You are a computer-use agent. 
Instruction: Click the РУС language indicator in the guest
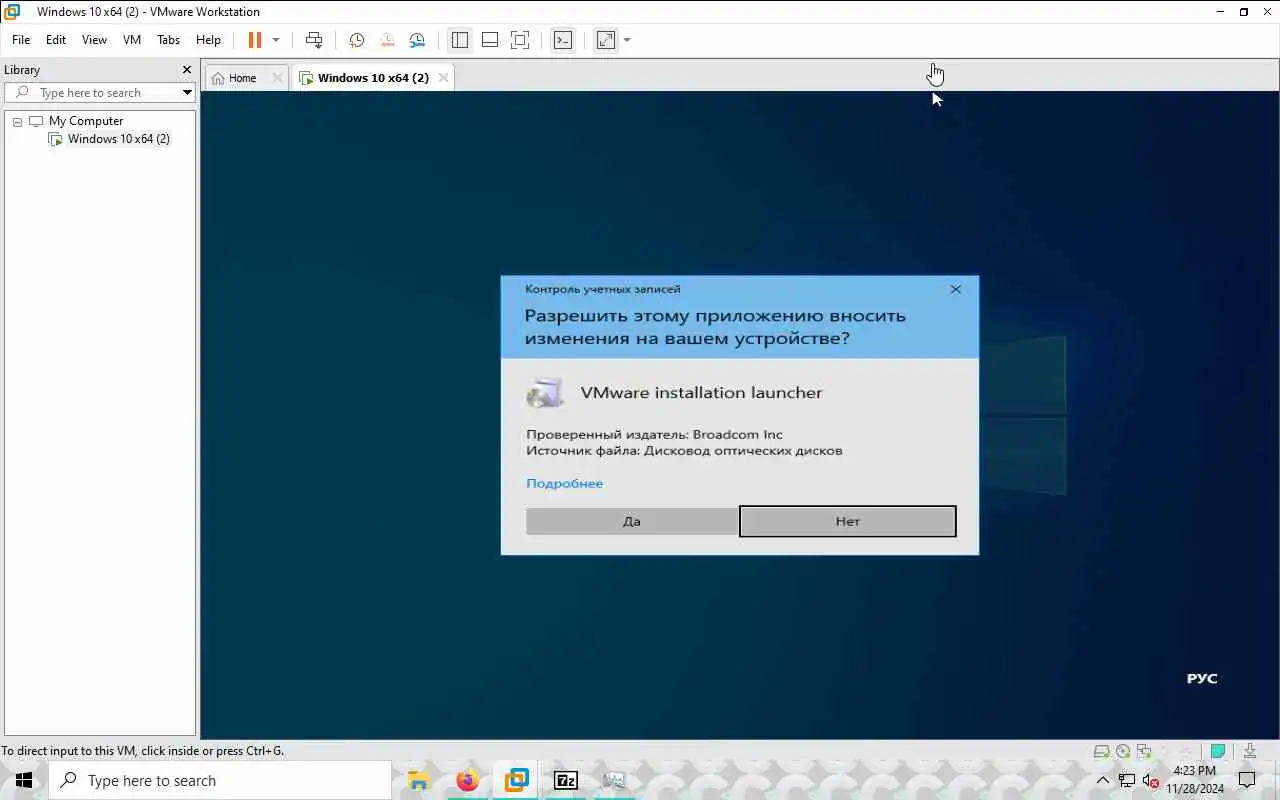pos(1202,678)
